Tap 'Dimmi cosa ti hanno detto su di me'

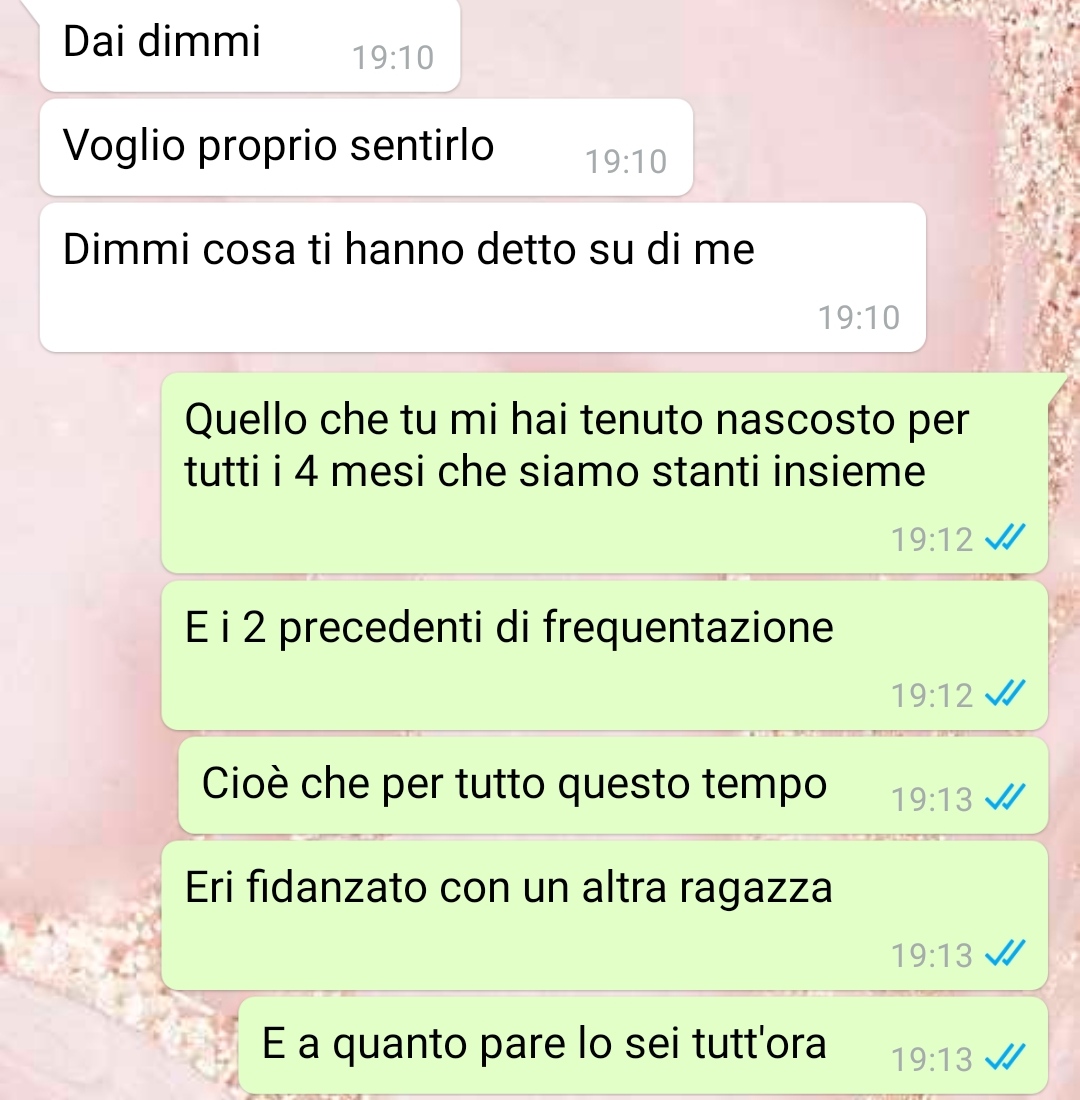point(483,278)
